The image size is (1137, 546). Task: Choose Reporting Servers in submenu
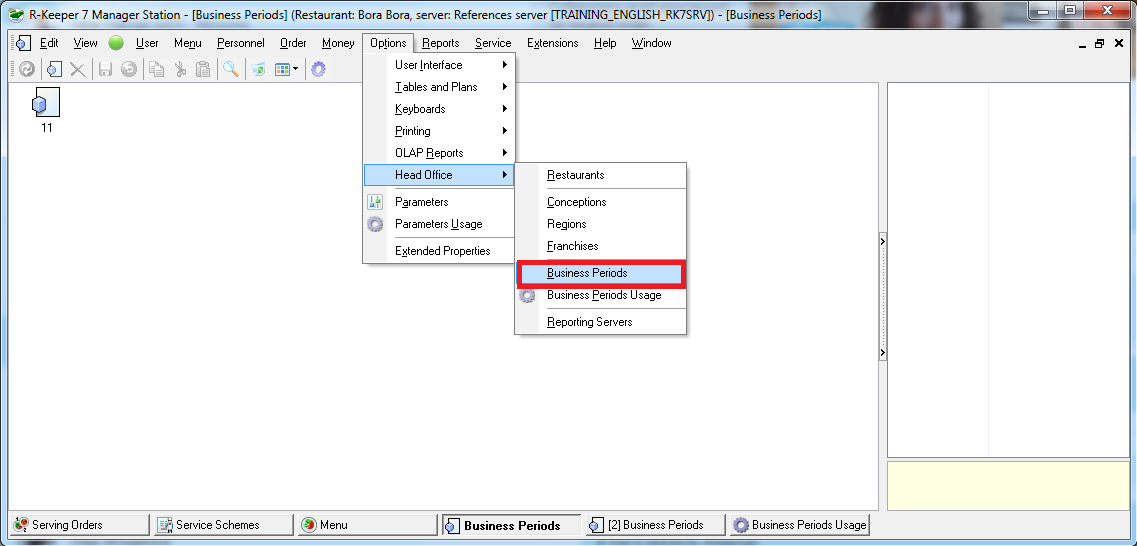click(600, 322)
